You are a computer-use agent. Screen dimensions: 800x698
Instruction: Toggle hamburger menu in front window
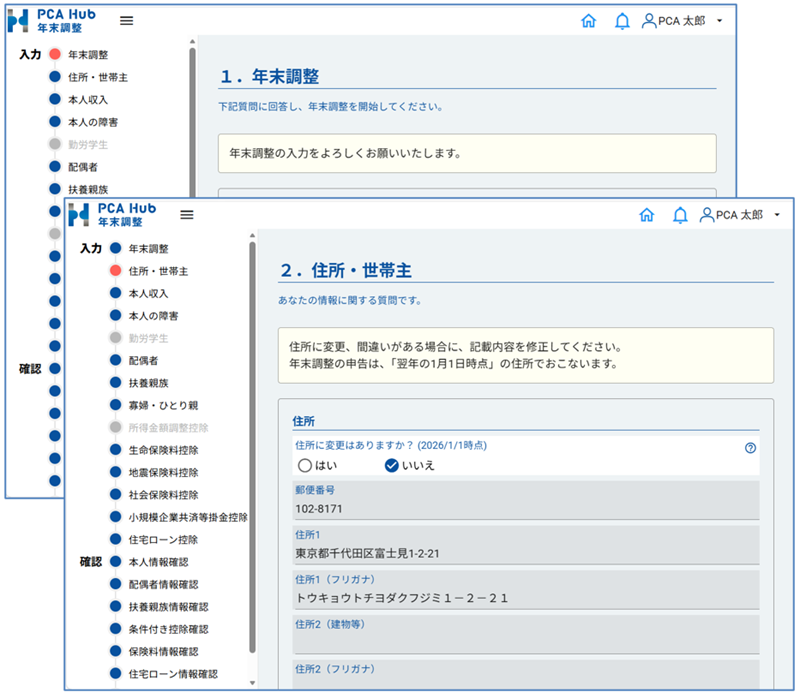pos(187,215)
